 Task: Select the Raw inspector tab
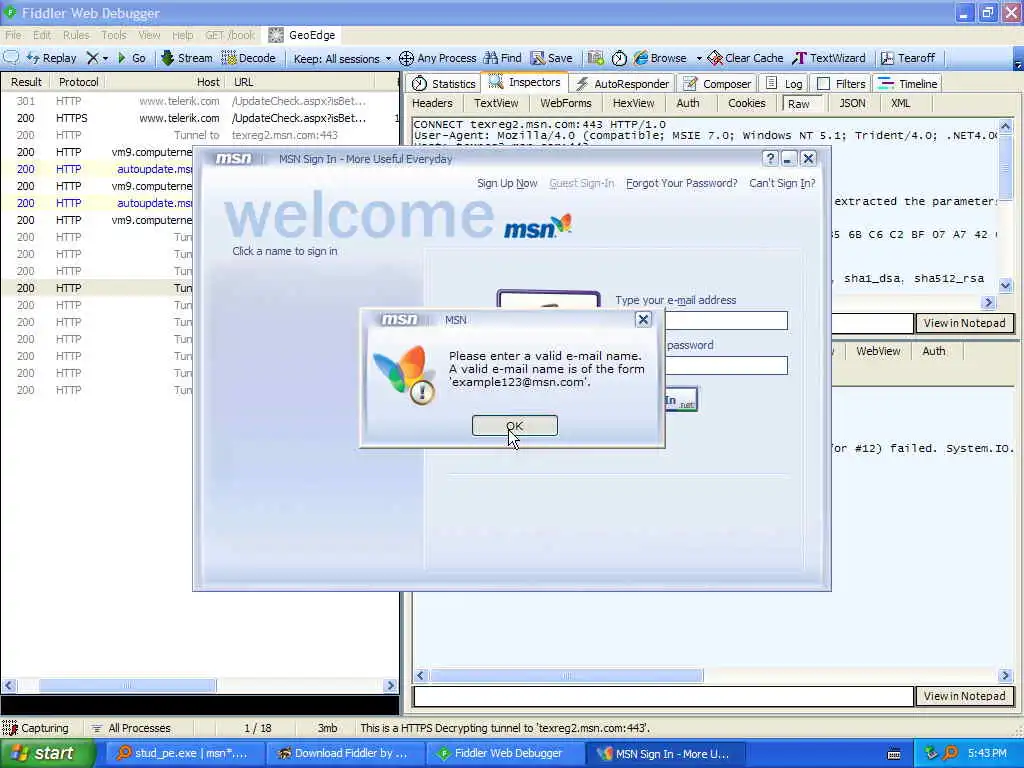coord(799,104)
